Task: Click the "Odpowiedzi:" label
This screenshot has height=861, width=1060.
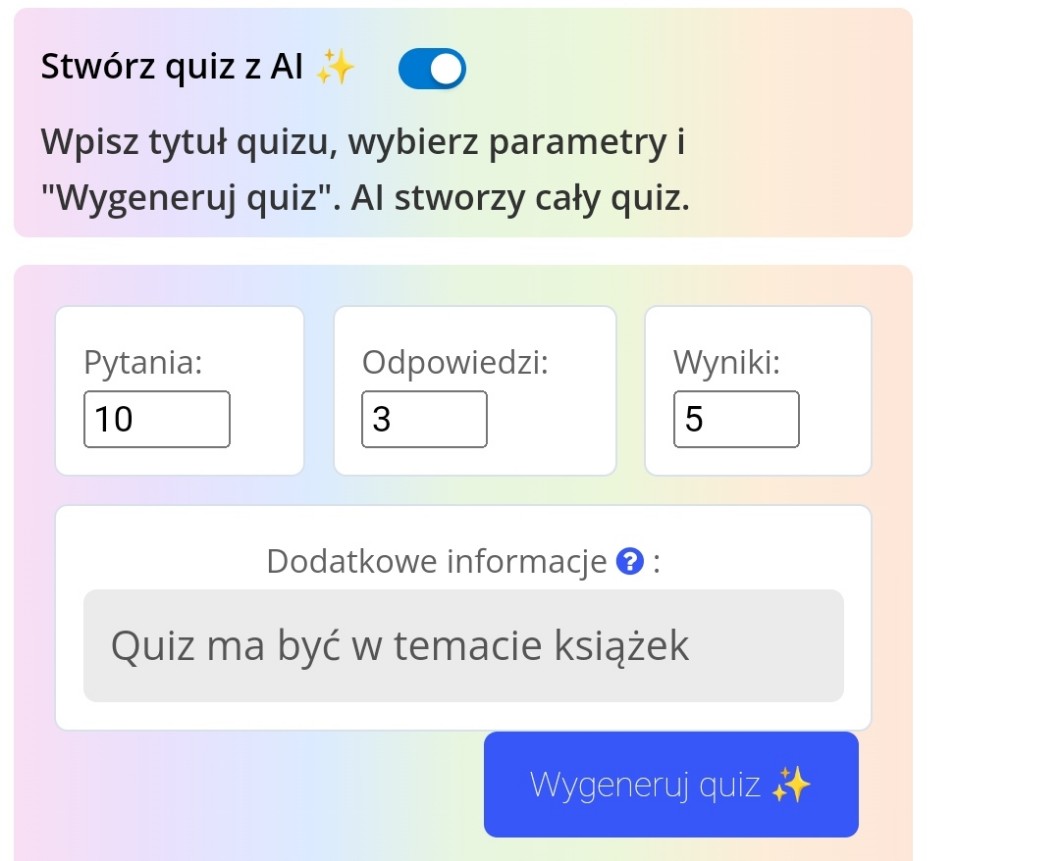Action: pos(455,362)
